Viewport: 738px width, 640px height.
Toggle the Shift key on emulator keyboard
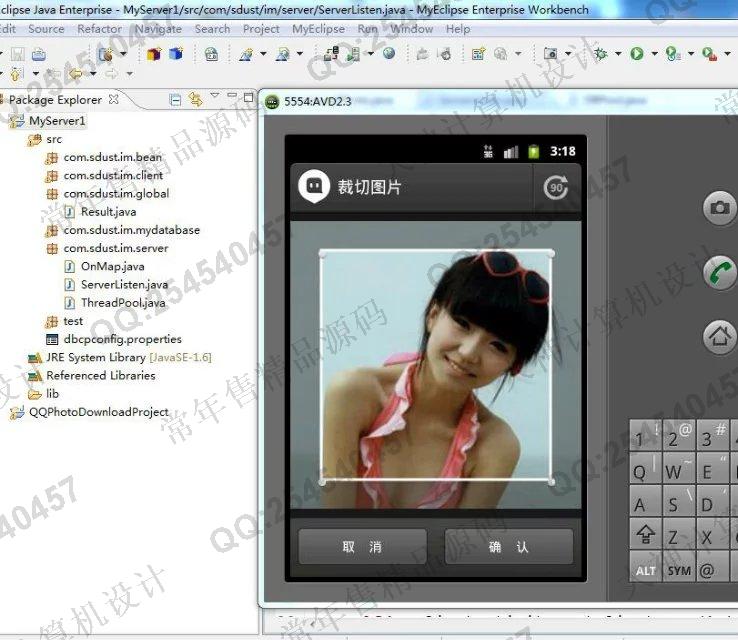click(645, 534)
